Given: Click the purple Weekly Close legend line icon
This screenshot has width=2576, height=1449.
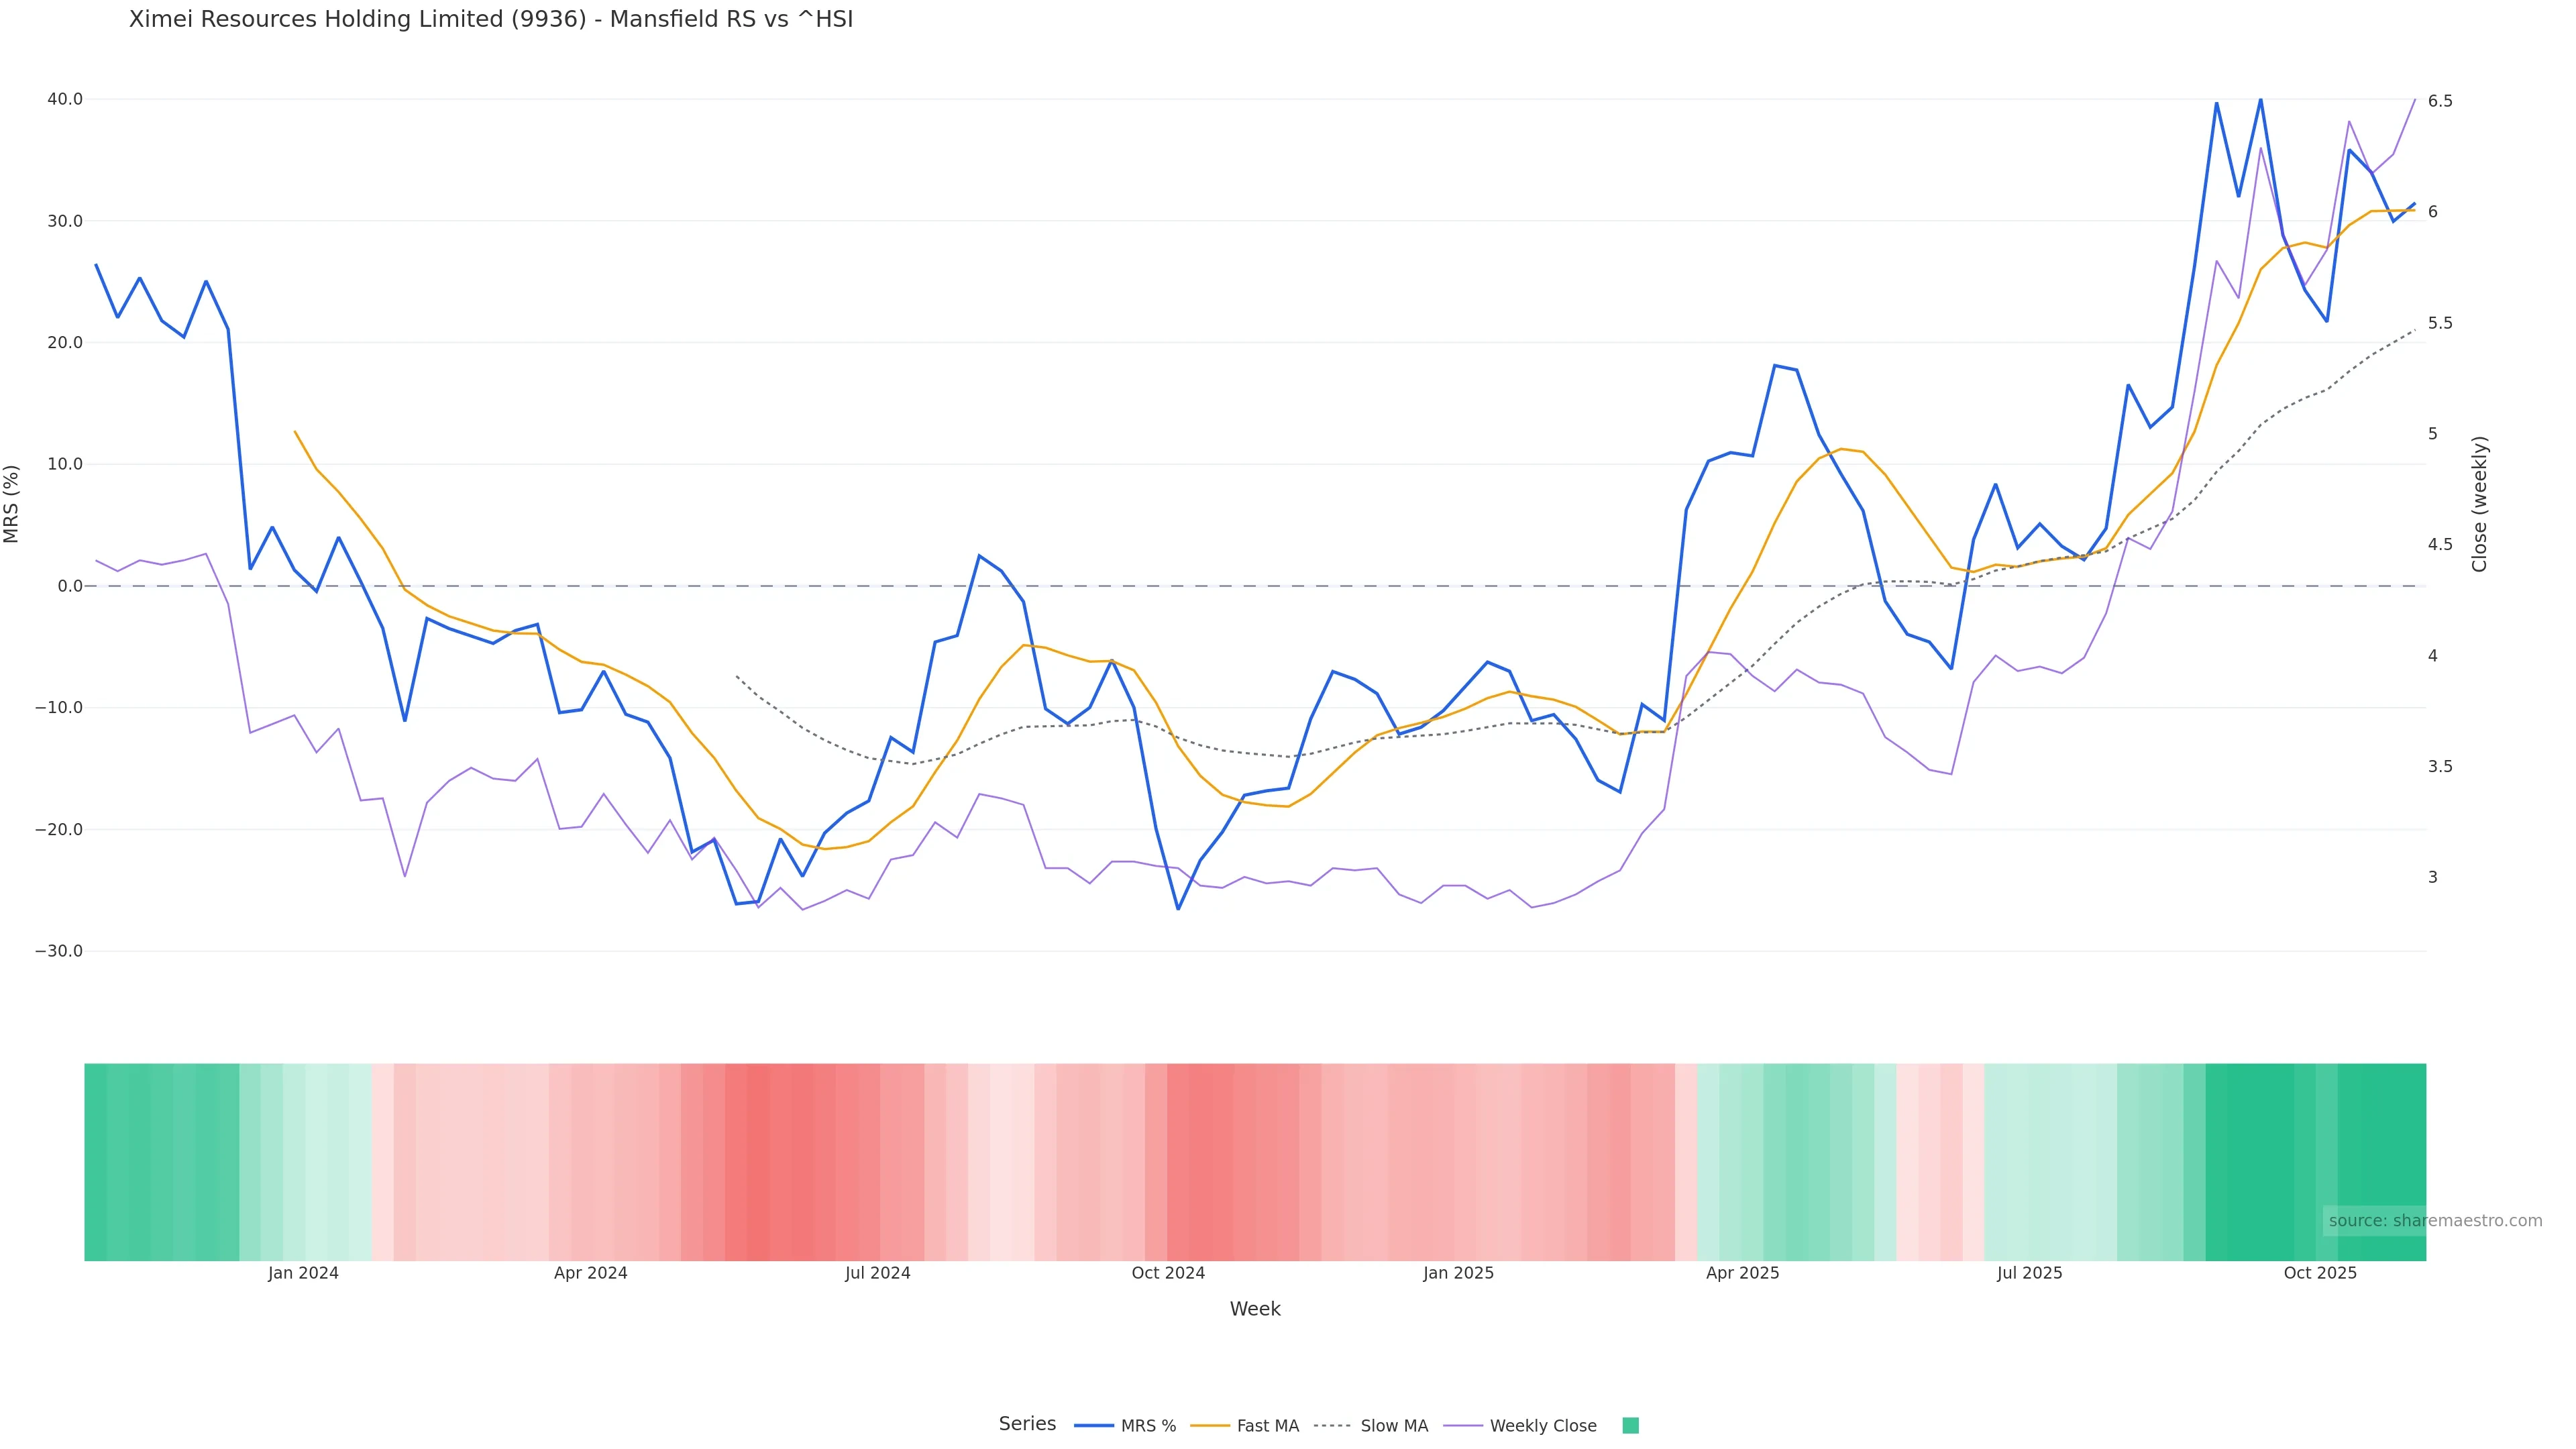Looking at the screenshot, I should click(1463, 1426).
